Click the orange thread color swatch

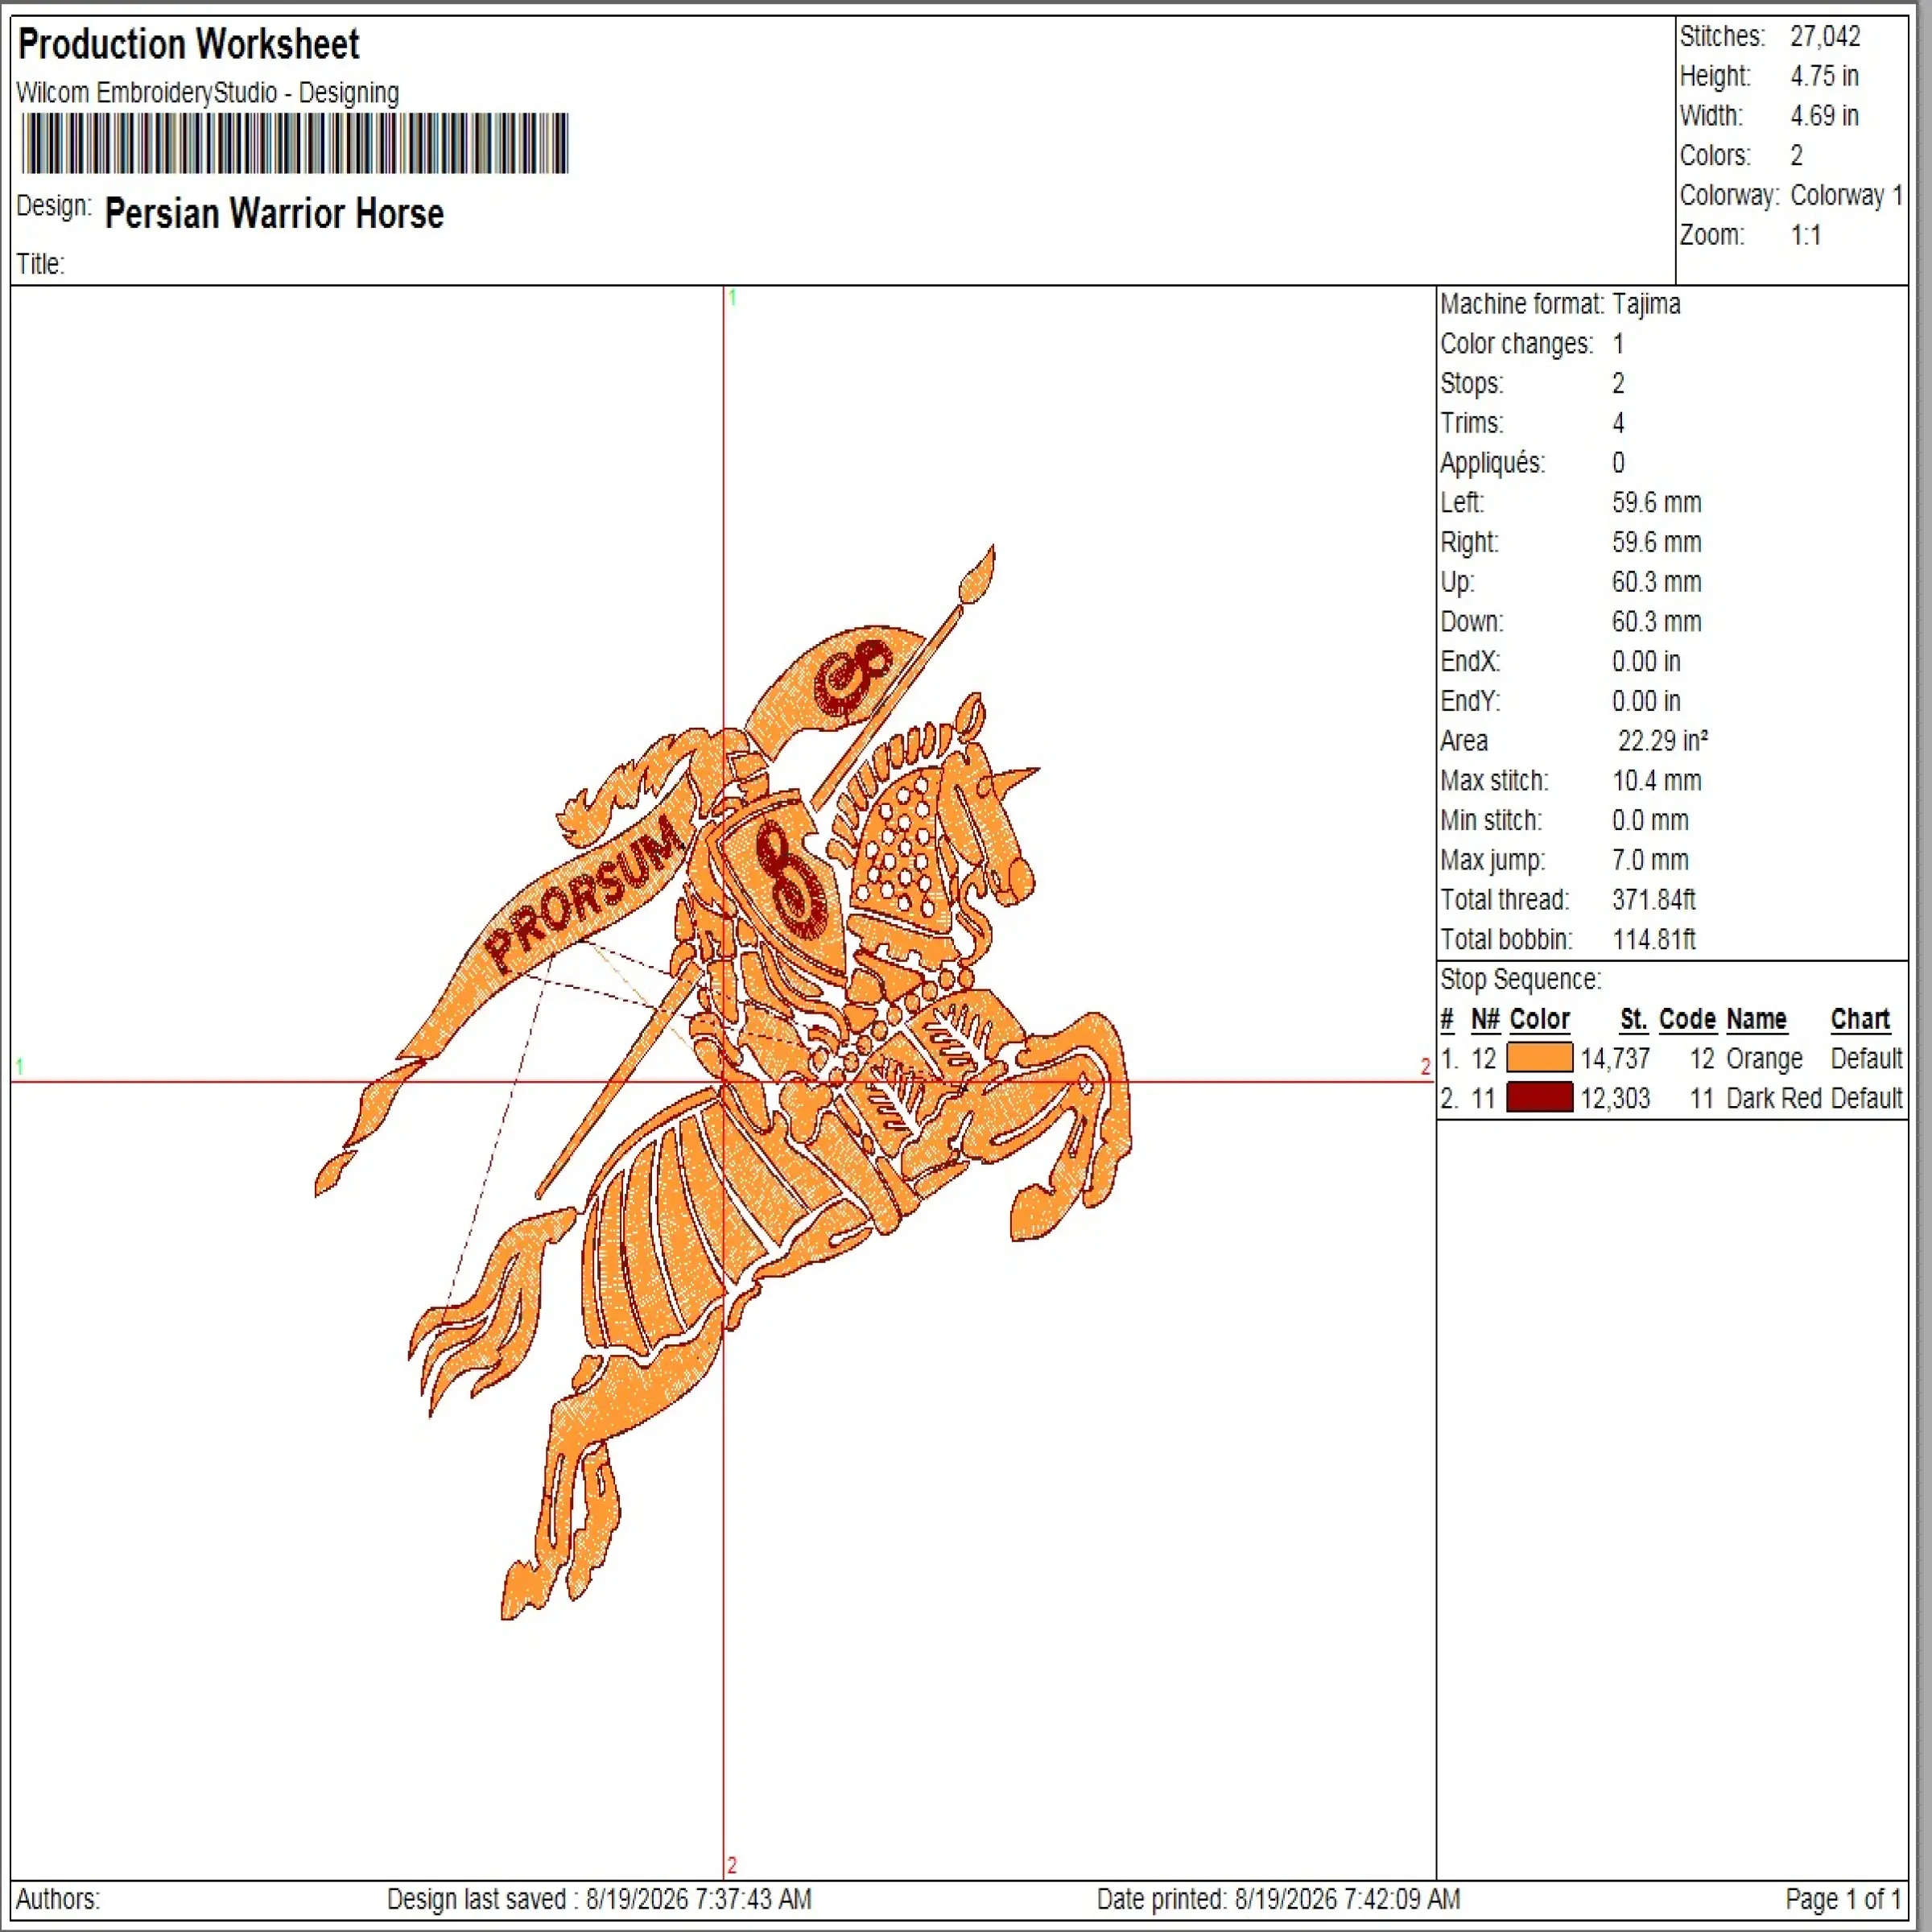[x=1539, y=1058]
